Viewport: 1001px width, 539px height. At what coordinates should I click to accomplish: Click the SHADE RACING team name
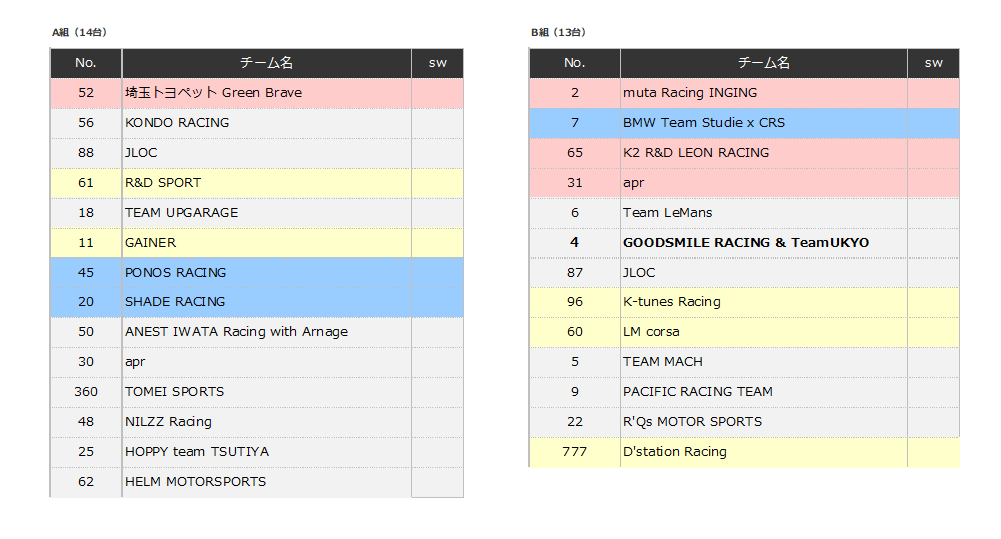click(175, 302)
